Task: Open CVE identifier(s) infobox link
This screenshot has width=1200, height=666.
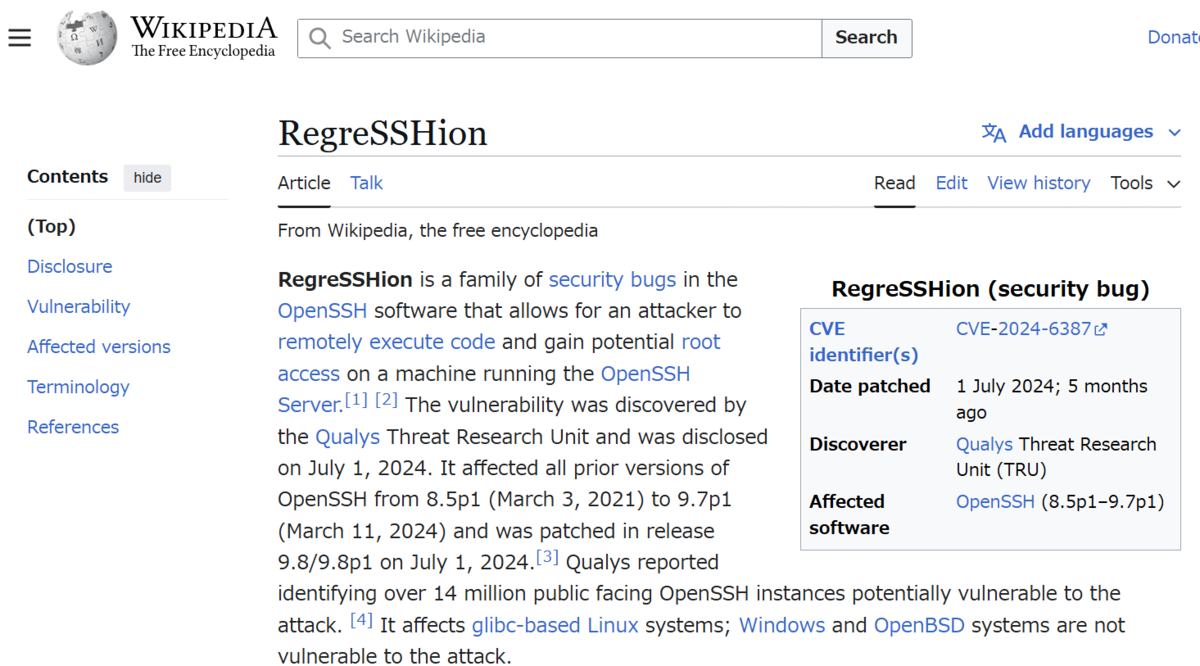Action: [x=864, y=342]
